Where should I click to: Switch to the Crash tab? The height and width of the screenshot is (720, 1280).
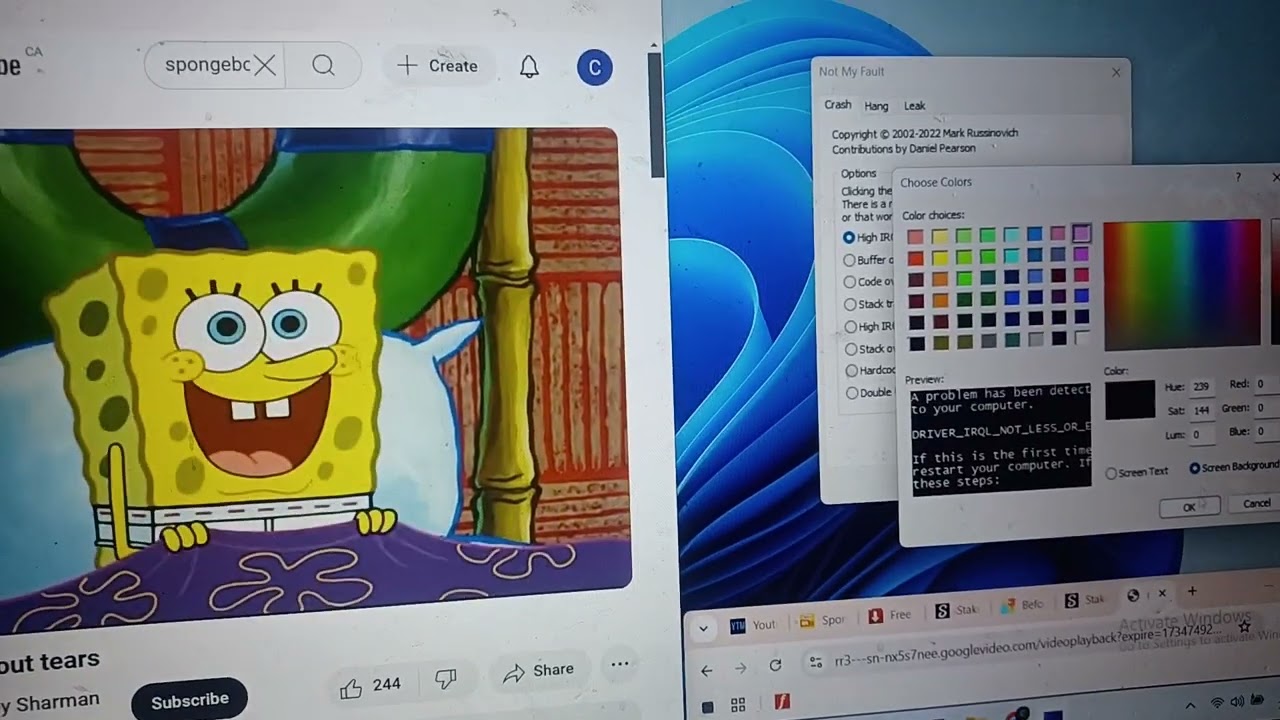[x=838, y=105]
